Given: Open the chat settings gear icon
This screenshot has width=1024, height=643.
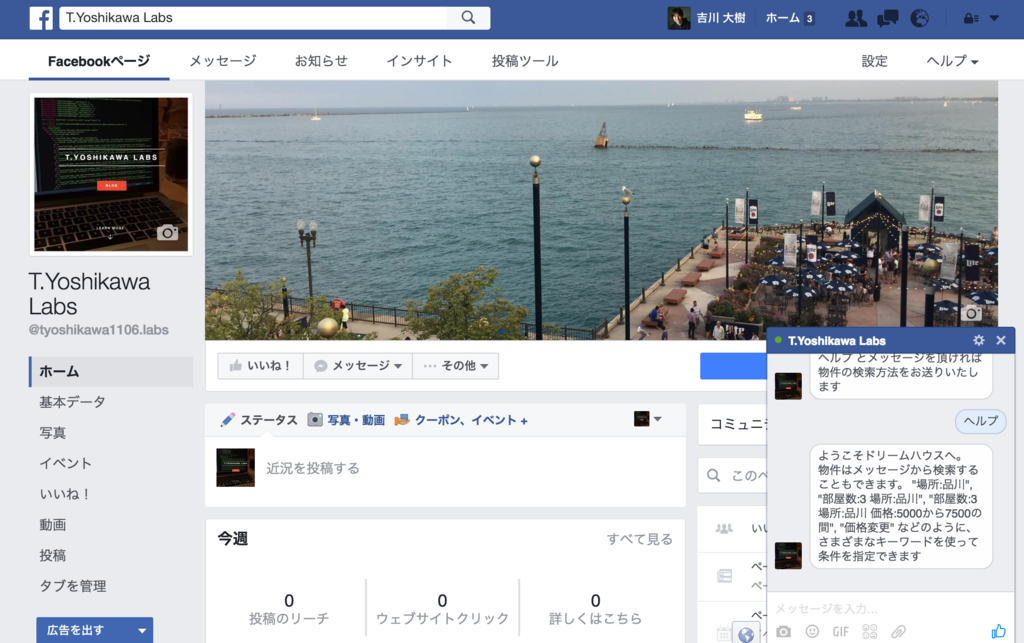Looking at the screenshot, I should click(978, 340).
